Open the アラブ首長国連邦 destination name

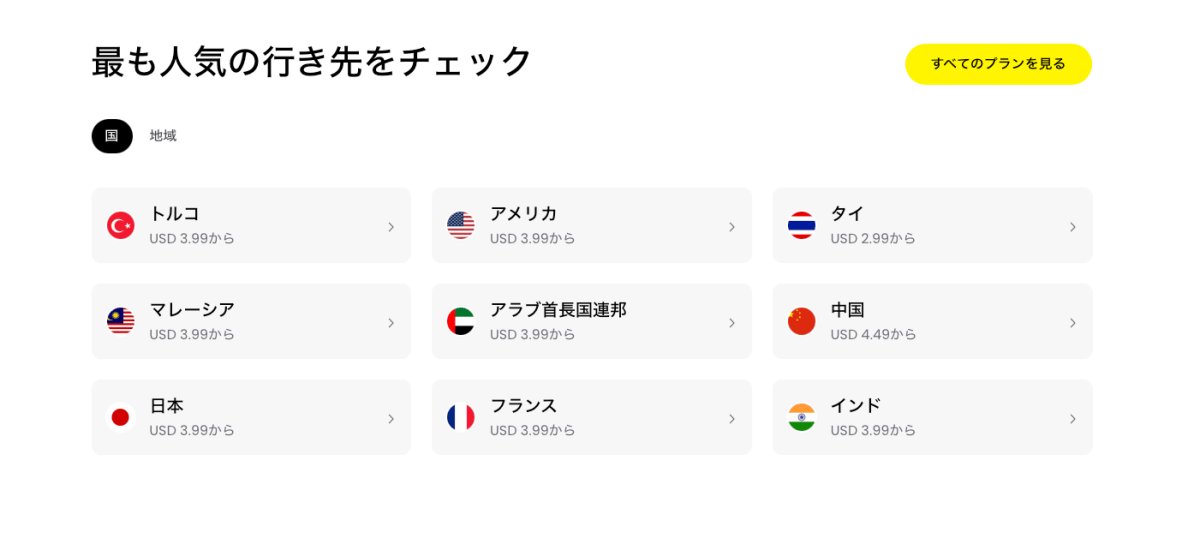tap(558, 310)
